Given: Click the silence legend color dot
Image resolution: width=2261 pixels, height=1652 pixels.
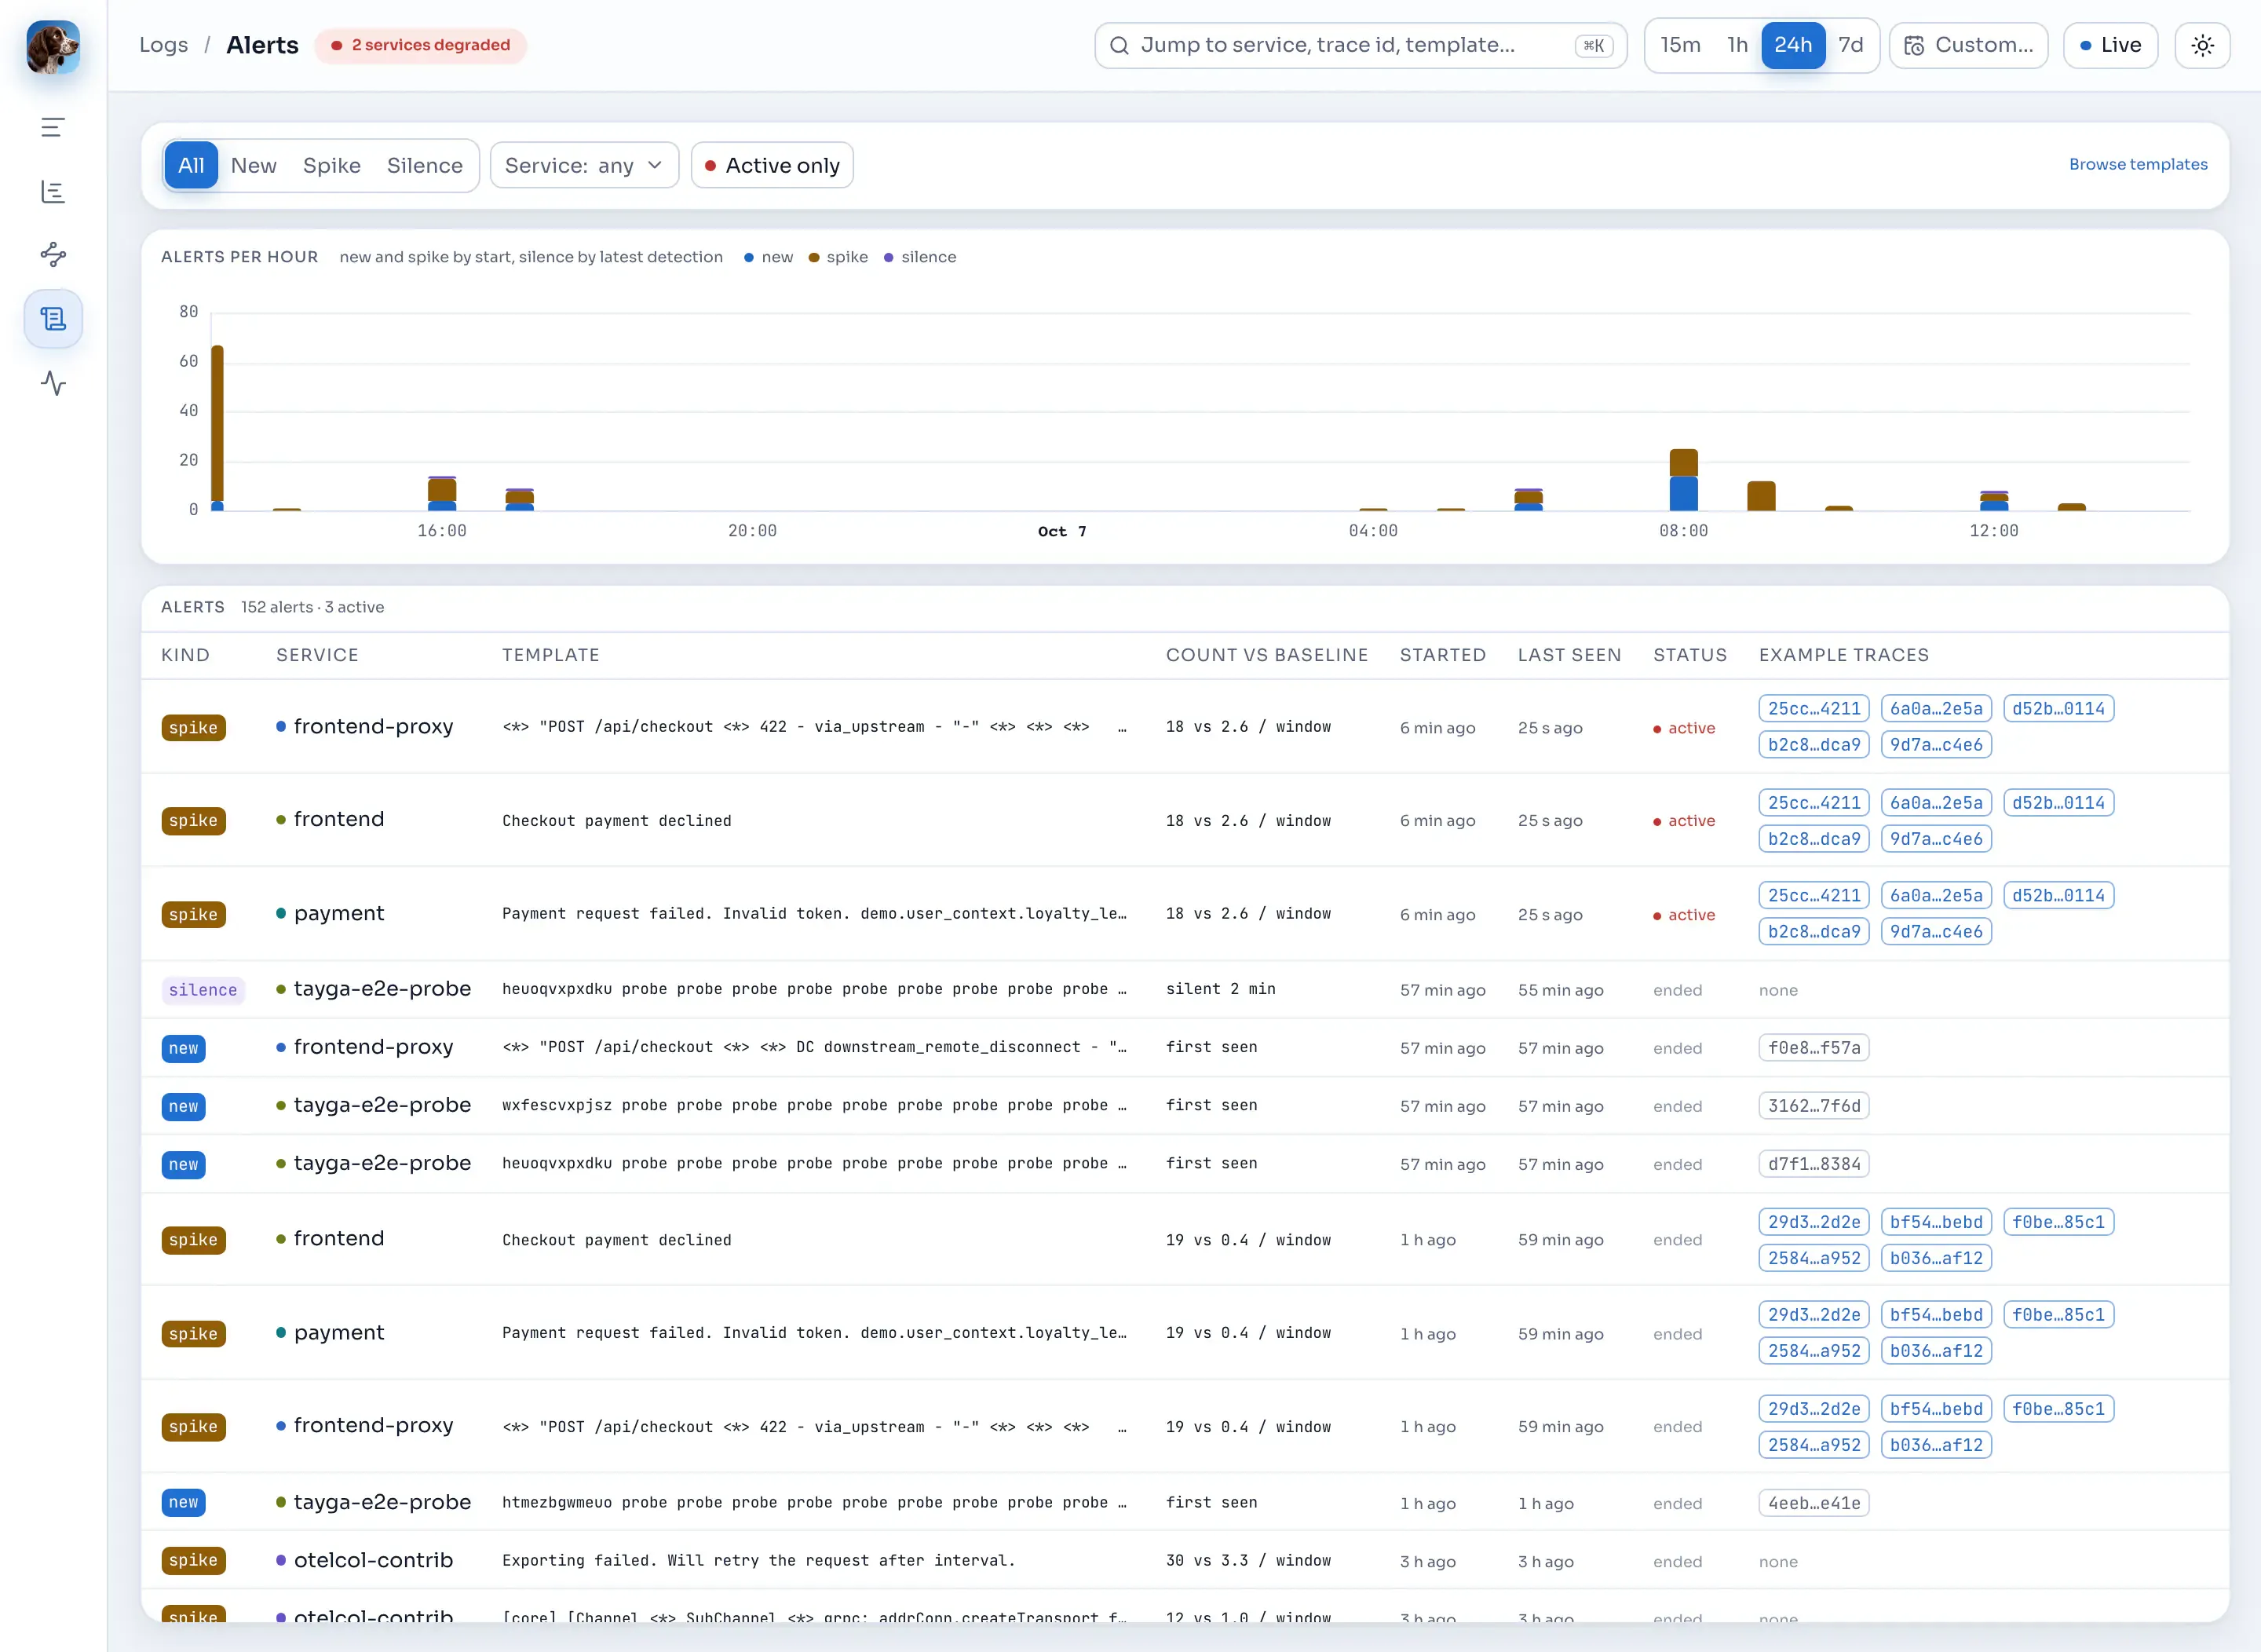Looking at the screenshot, I should [889, 257].
